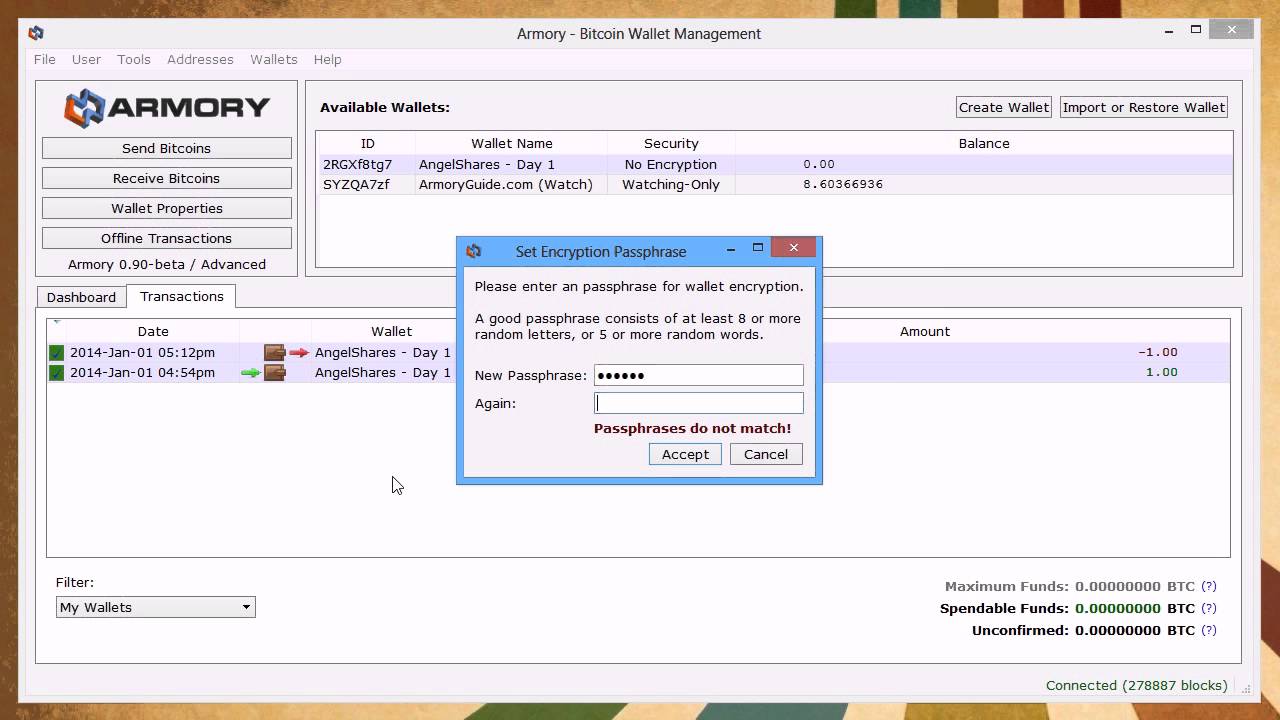Click Send Bitcoins button
Viewport: 1280px width, 720px height.
[167, 148]
